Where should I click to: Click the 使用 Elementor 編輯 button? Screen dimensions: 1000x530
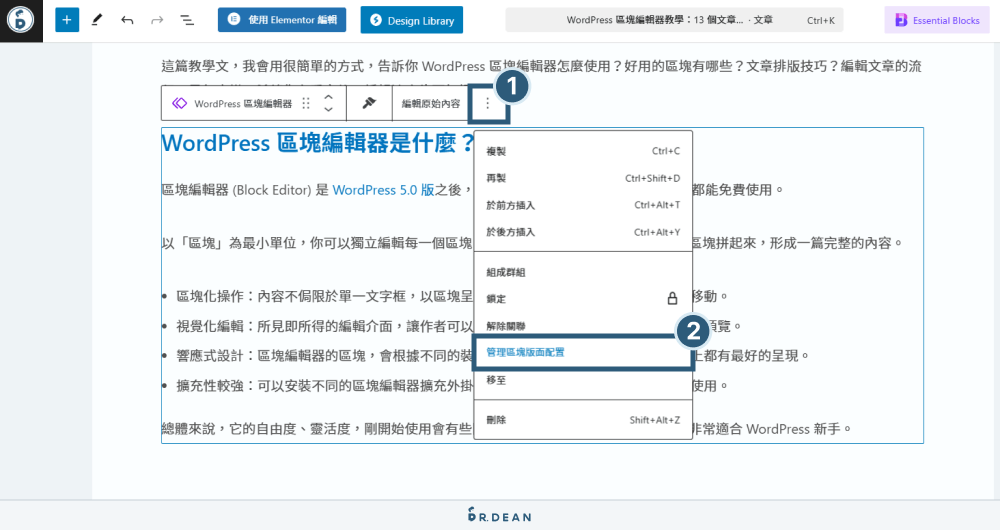(282, 20)
